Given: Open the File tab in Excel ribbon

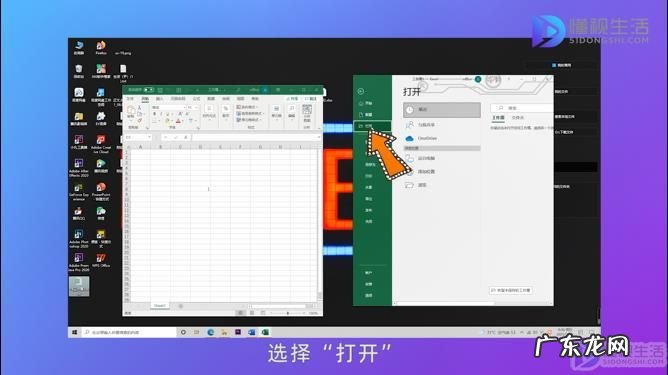Looking at the screenshot, I should click(x=130, y=98).
